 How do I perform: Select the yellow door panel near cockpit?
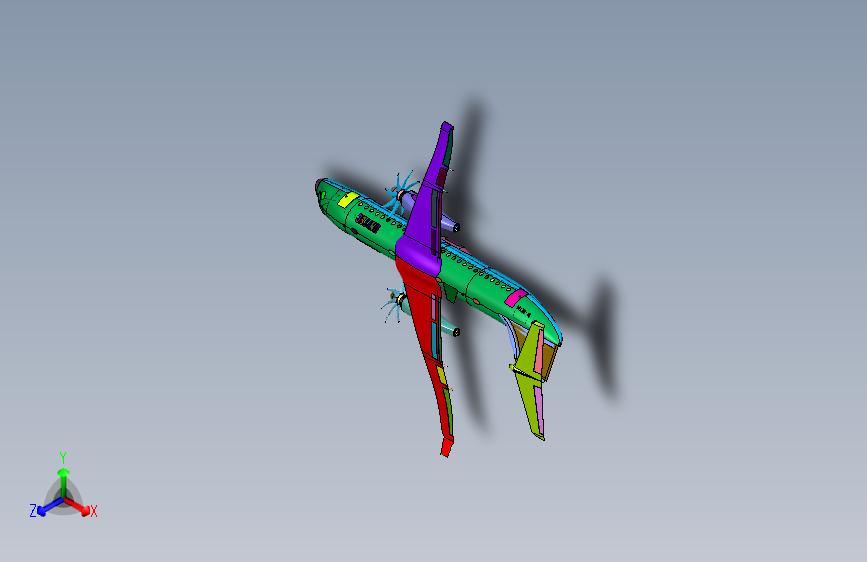click(x=348, y=200)
